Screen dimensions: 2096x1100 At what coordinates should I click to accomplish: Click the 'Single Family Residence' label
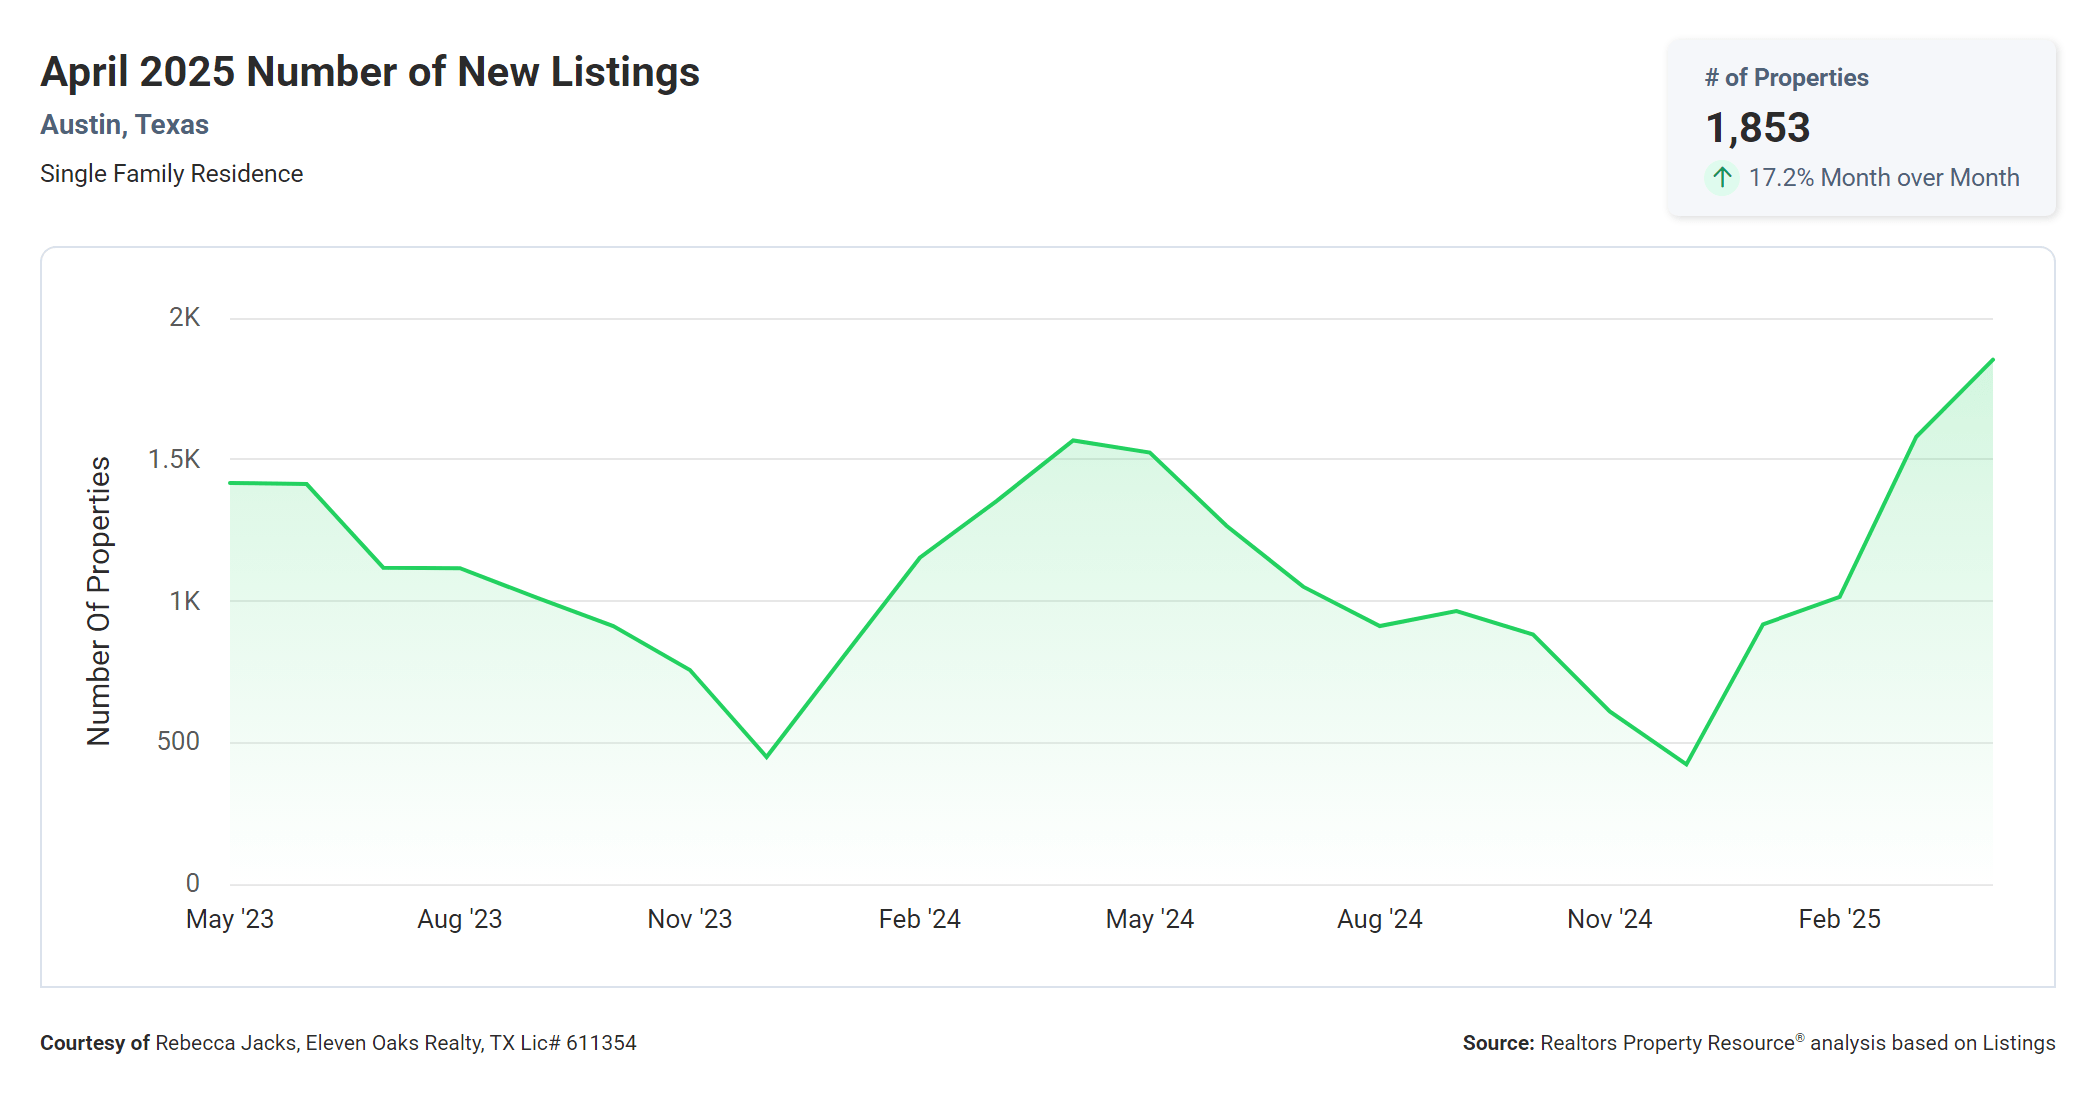(x=171, y=174)
